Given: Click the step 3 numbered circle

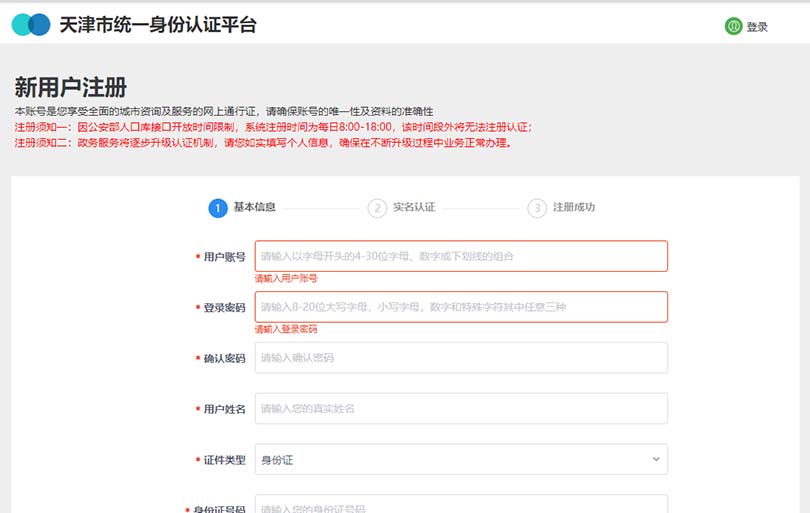Looking at the screenshot, I should pos(537,208).
